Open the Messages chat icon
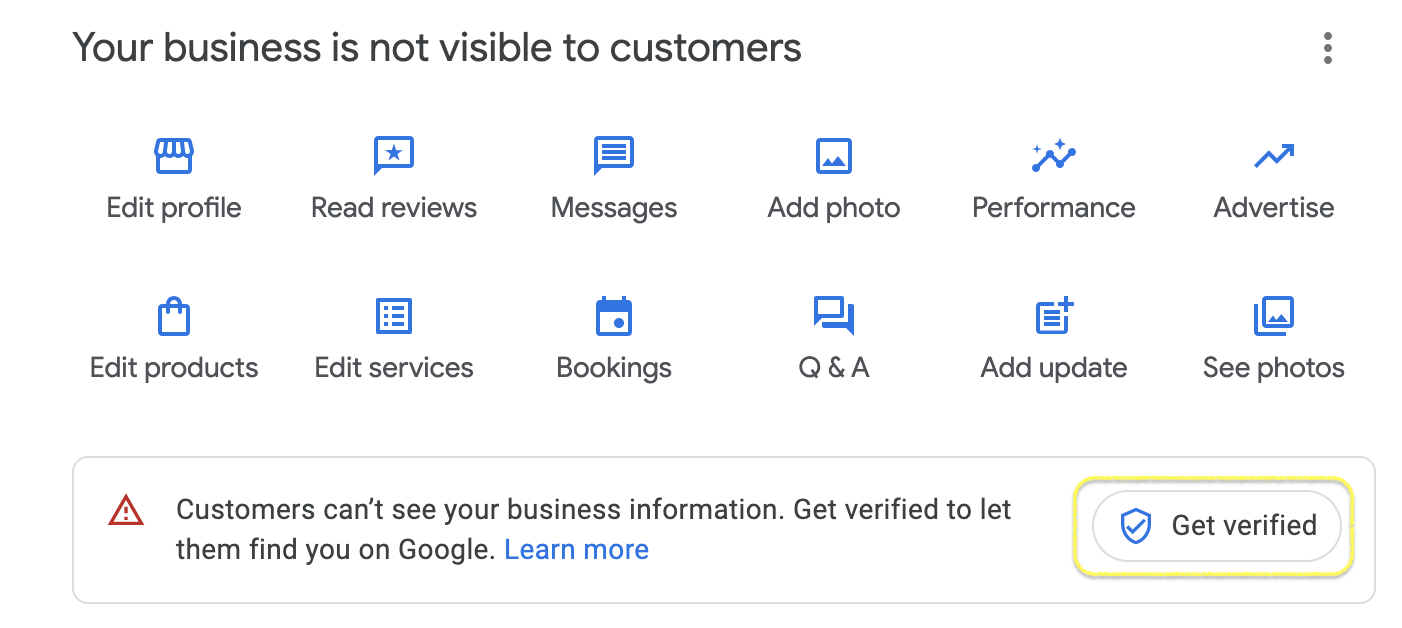The width and height of the screenshot is (1402, 628). coord(614,156)
